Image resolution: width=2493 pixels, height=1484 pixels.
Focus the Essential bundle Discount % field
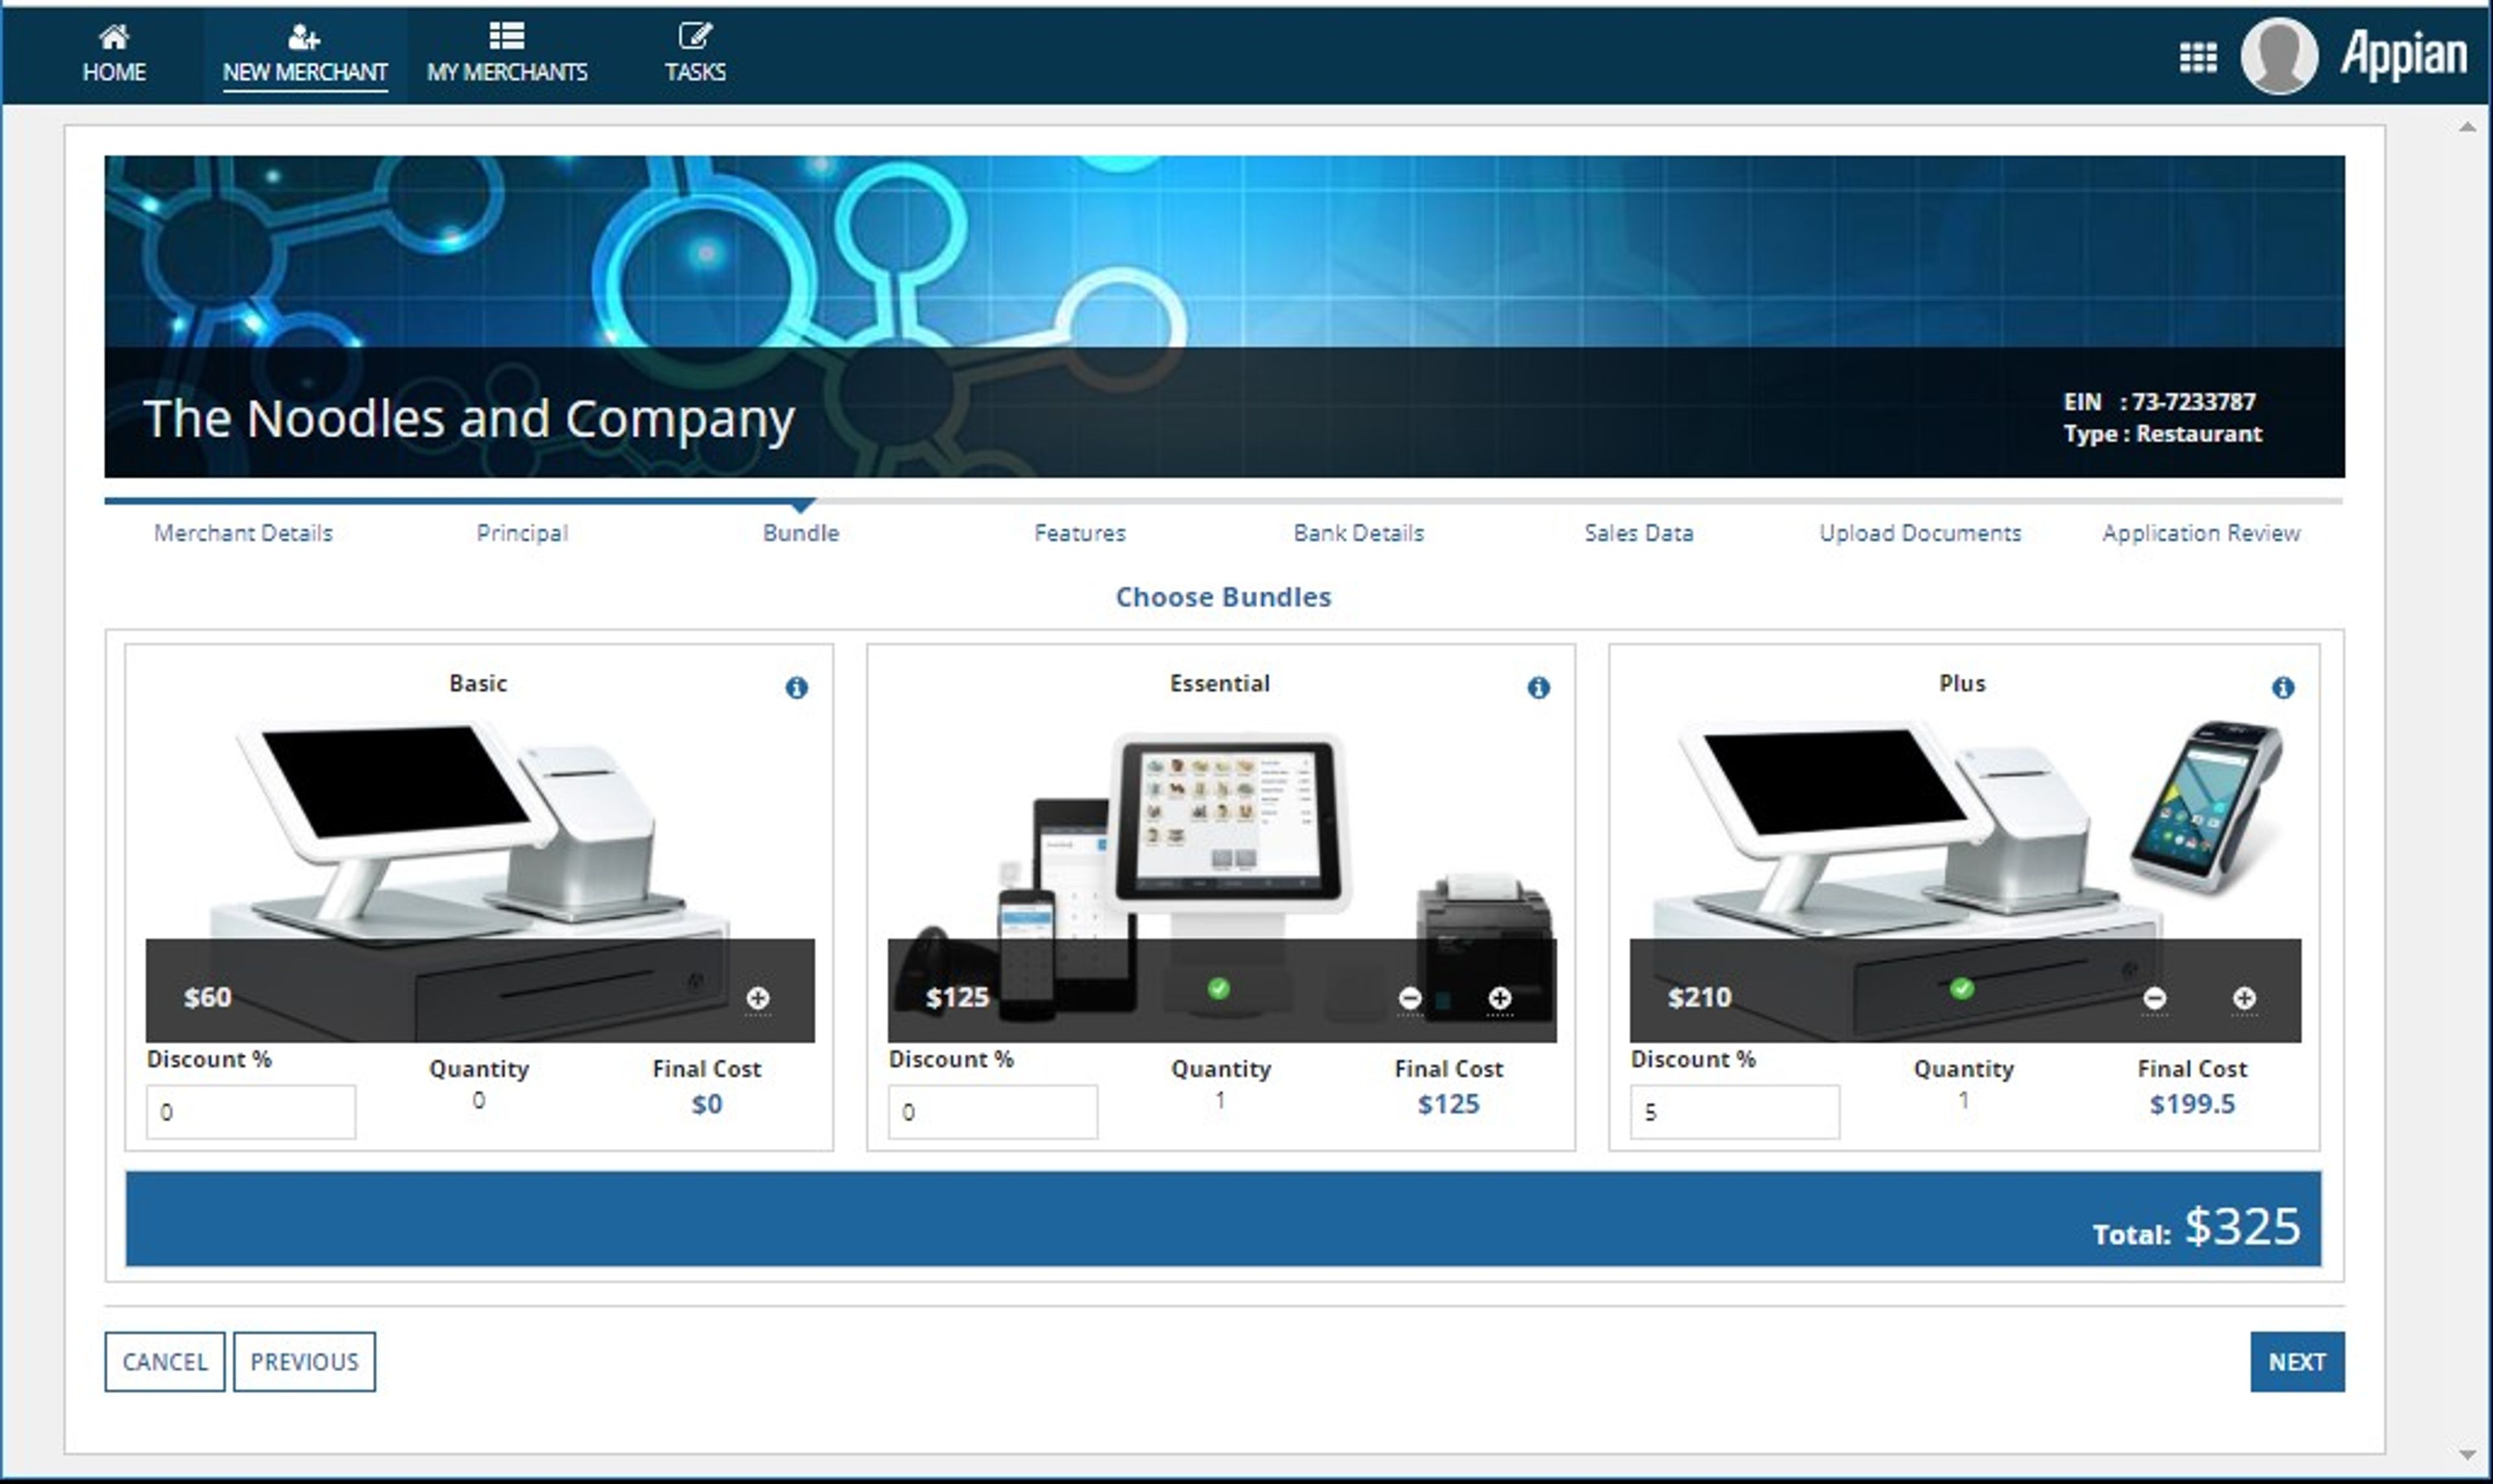[x=993, y=1111]
